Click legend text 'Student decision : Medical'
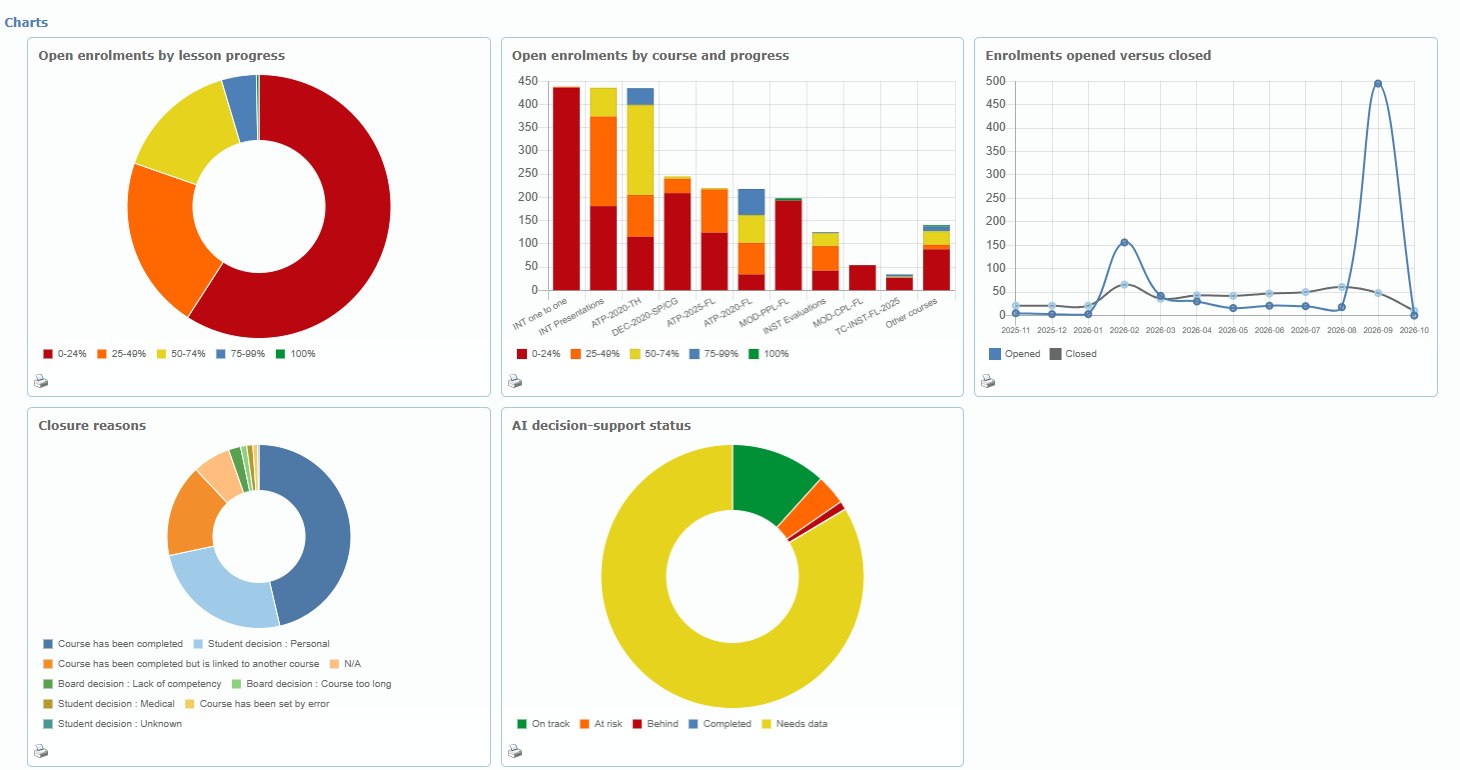Image resolution: width=1460 pixels, height=770 pixels. tap(116, 704)
